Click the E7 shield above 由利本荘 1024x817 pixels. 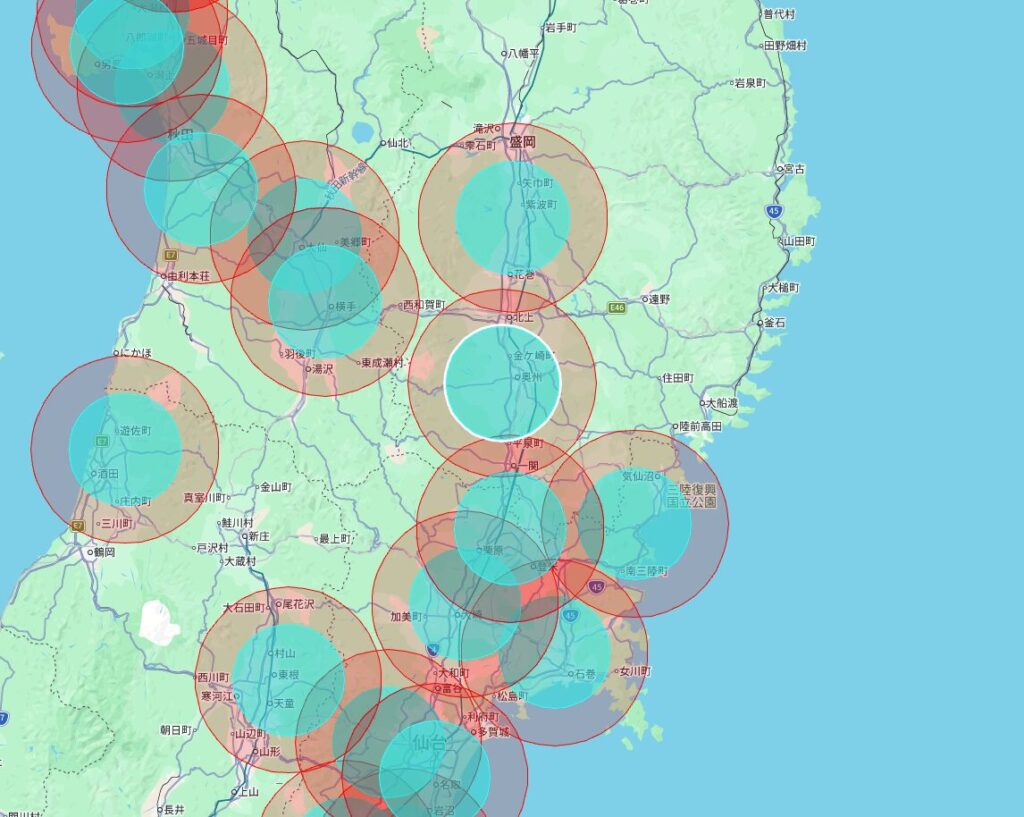[171, 255]
